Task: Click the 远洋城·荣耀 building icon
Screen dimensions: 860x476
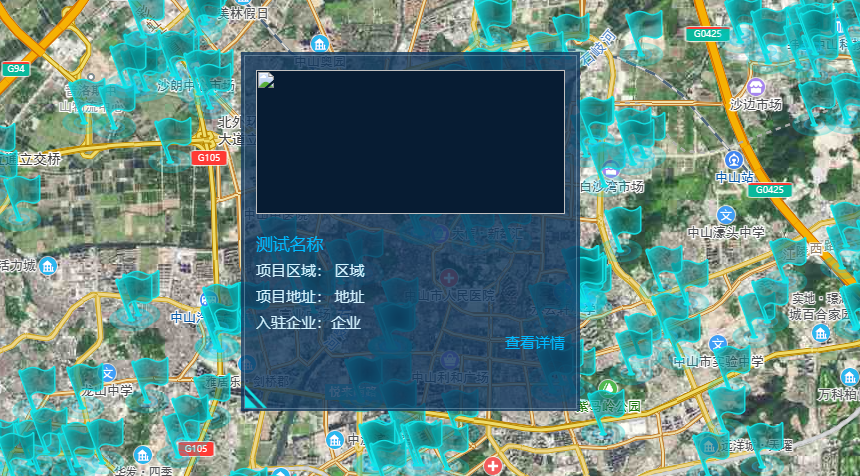Action: pyautogui.click(x=709, y=445)
